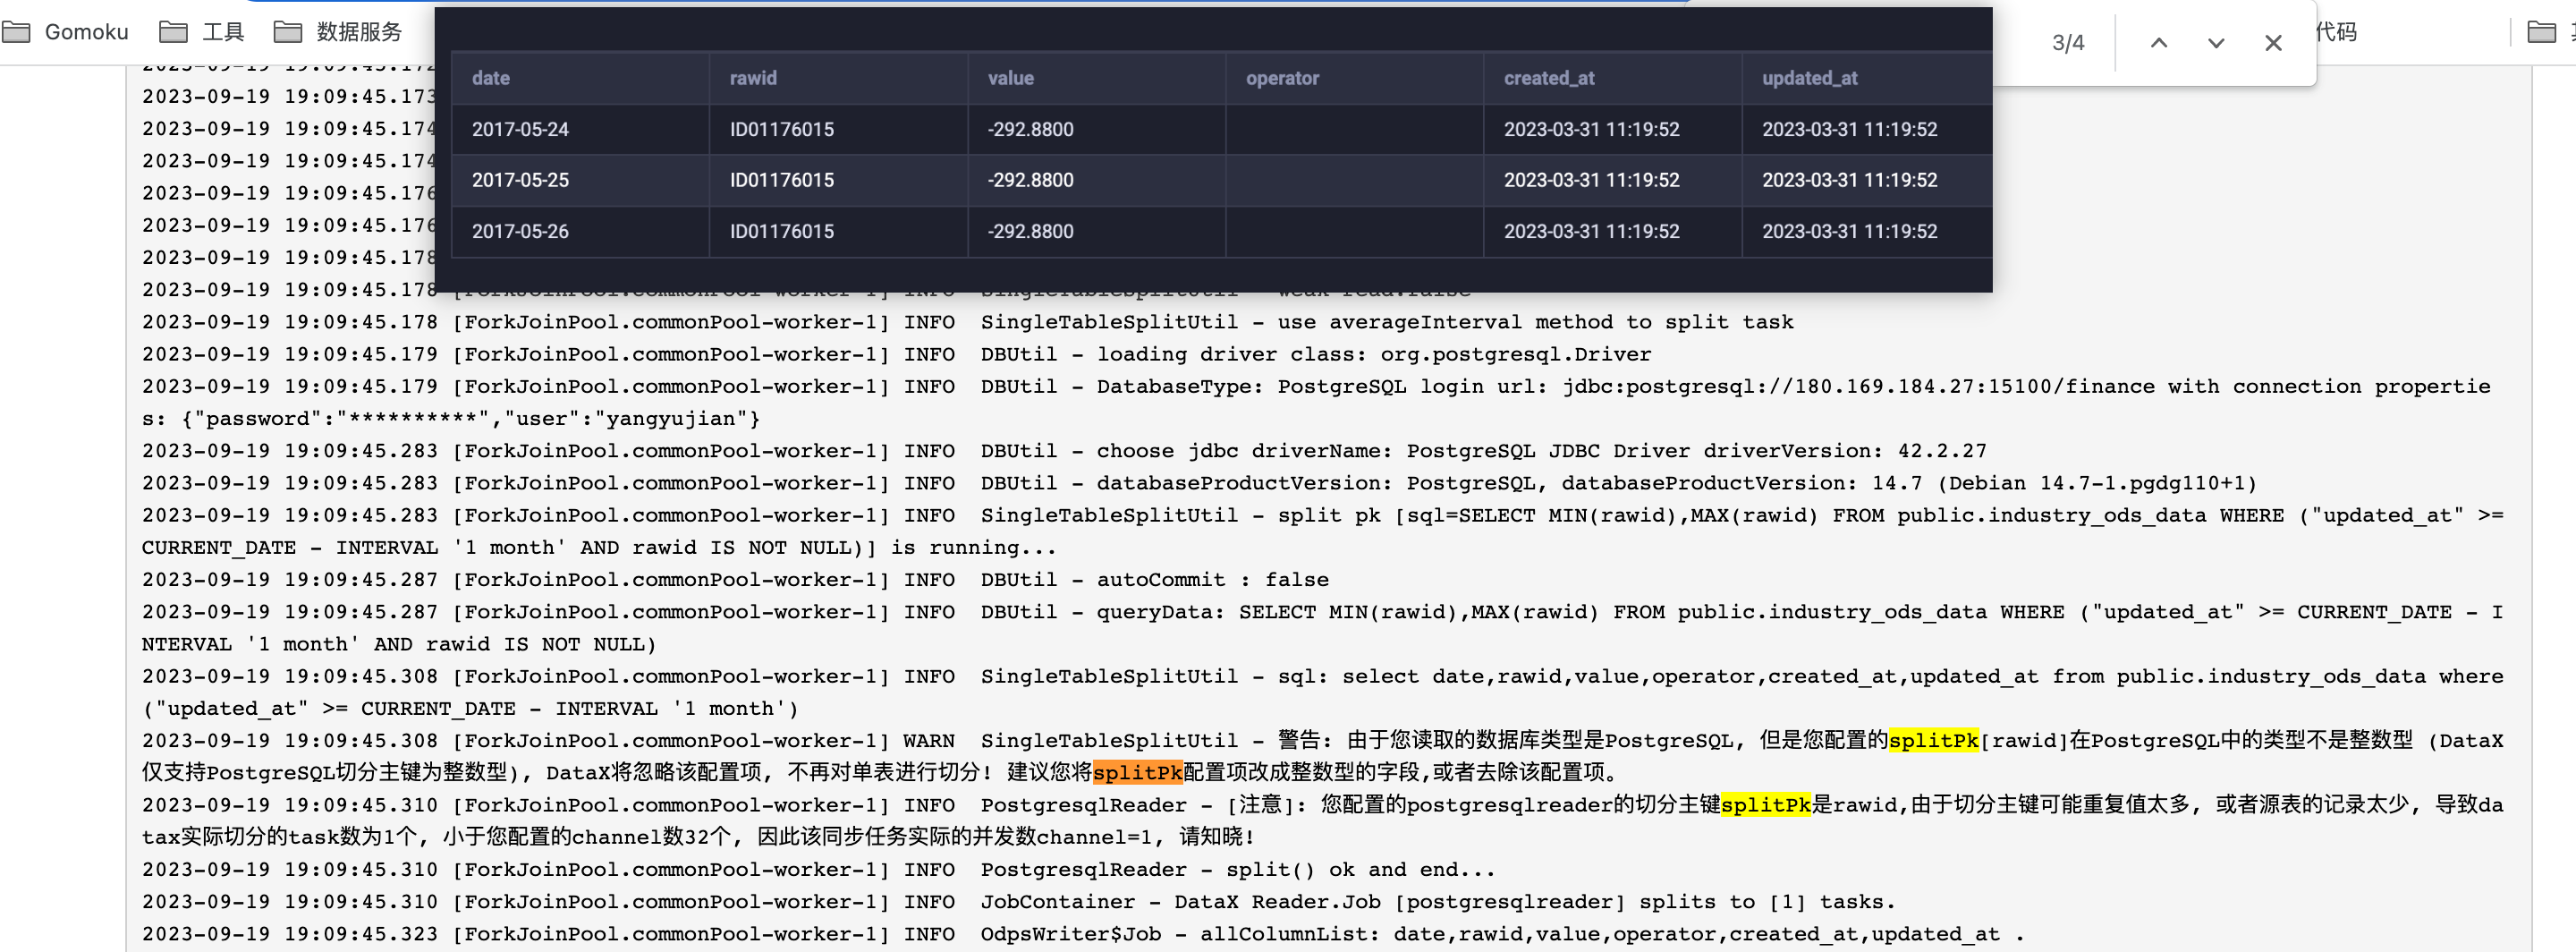This screenshot has width=2576, height=952.
Task: Click the 3/4 match counter
Action: [x=2068, y=43]
